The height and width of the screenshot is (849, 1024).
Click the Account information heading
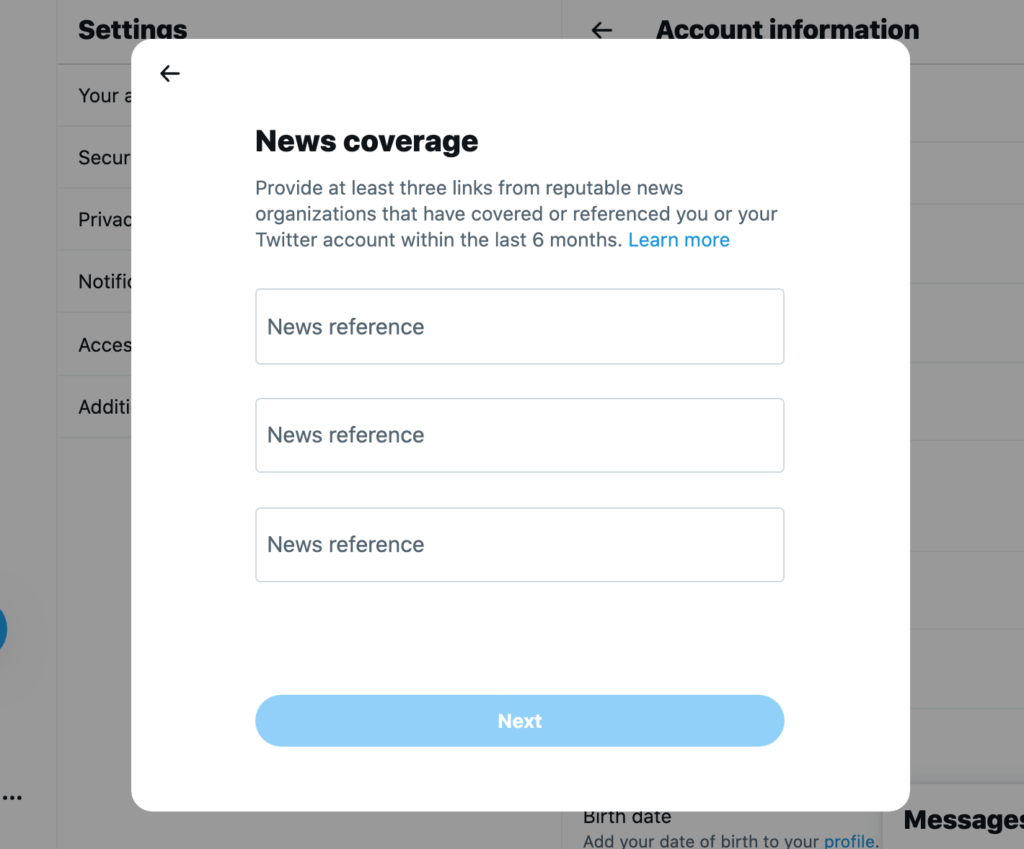787,30
